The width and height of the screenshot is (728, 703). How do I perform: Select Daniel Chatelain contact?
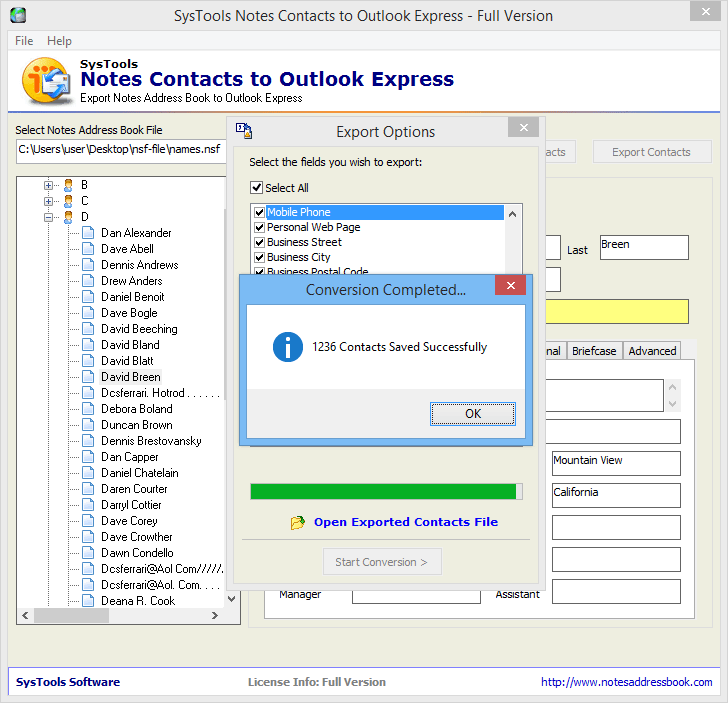click(140, 473)
